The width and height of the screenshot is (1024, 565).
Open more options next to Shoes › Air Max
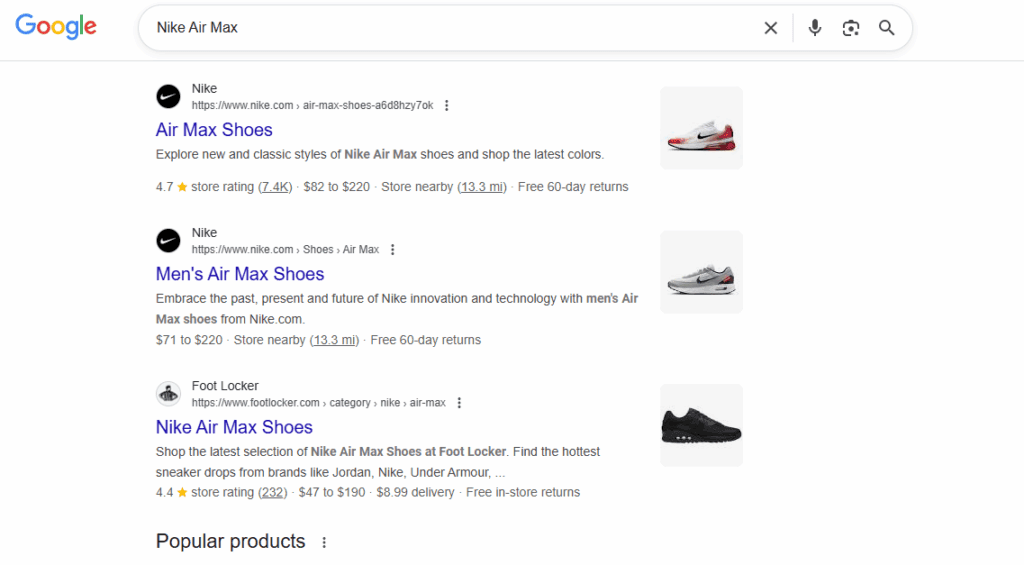392,250
